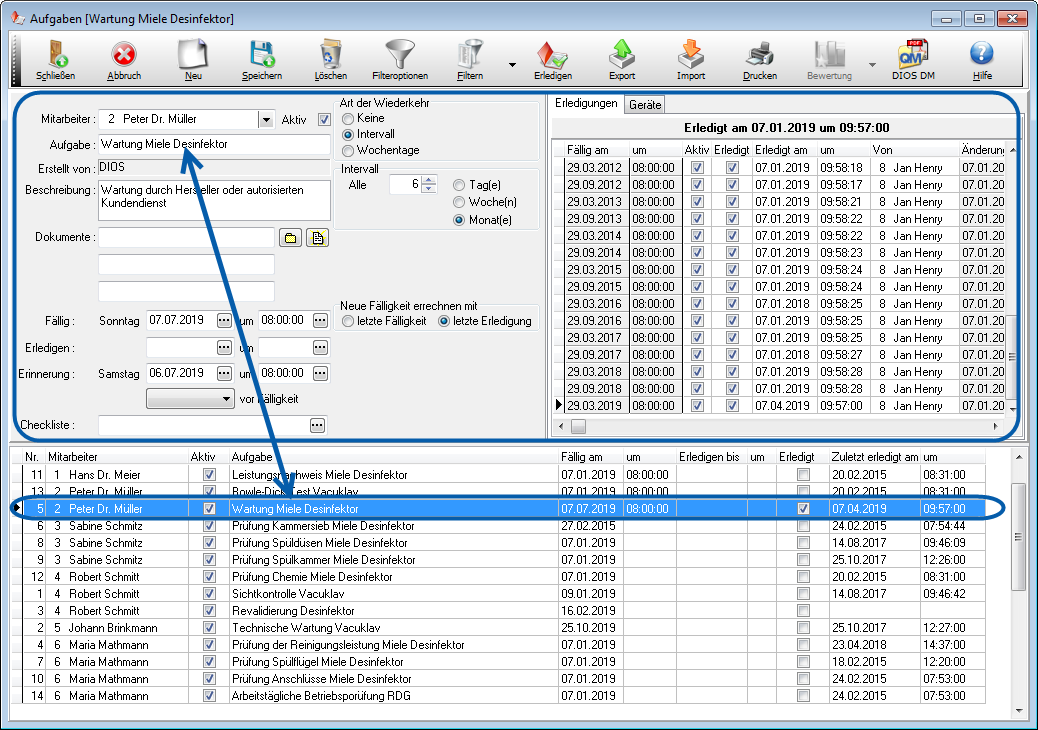1038x730 pixels.
Task: Click Erledigen bis column header
Action: 711,457
